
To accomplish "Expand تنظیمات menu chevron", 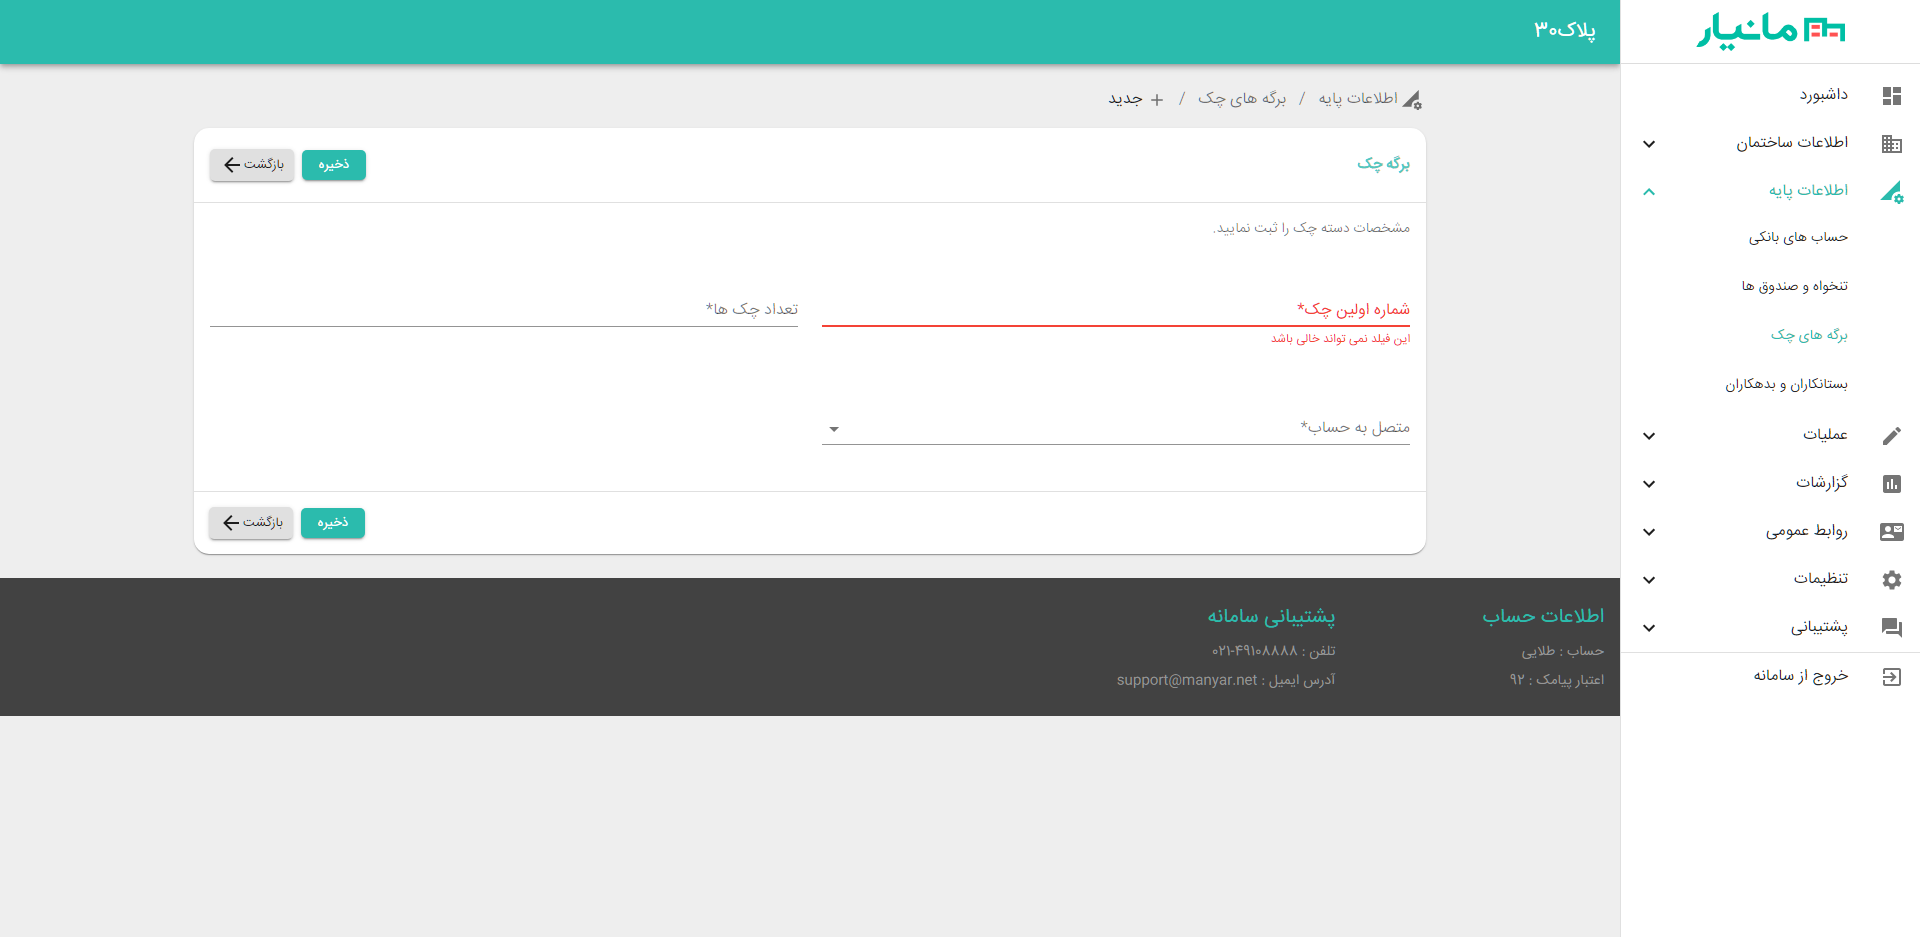I will (1649, 580).
